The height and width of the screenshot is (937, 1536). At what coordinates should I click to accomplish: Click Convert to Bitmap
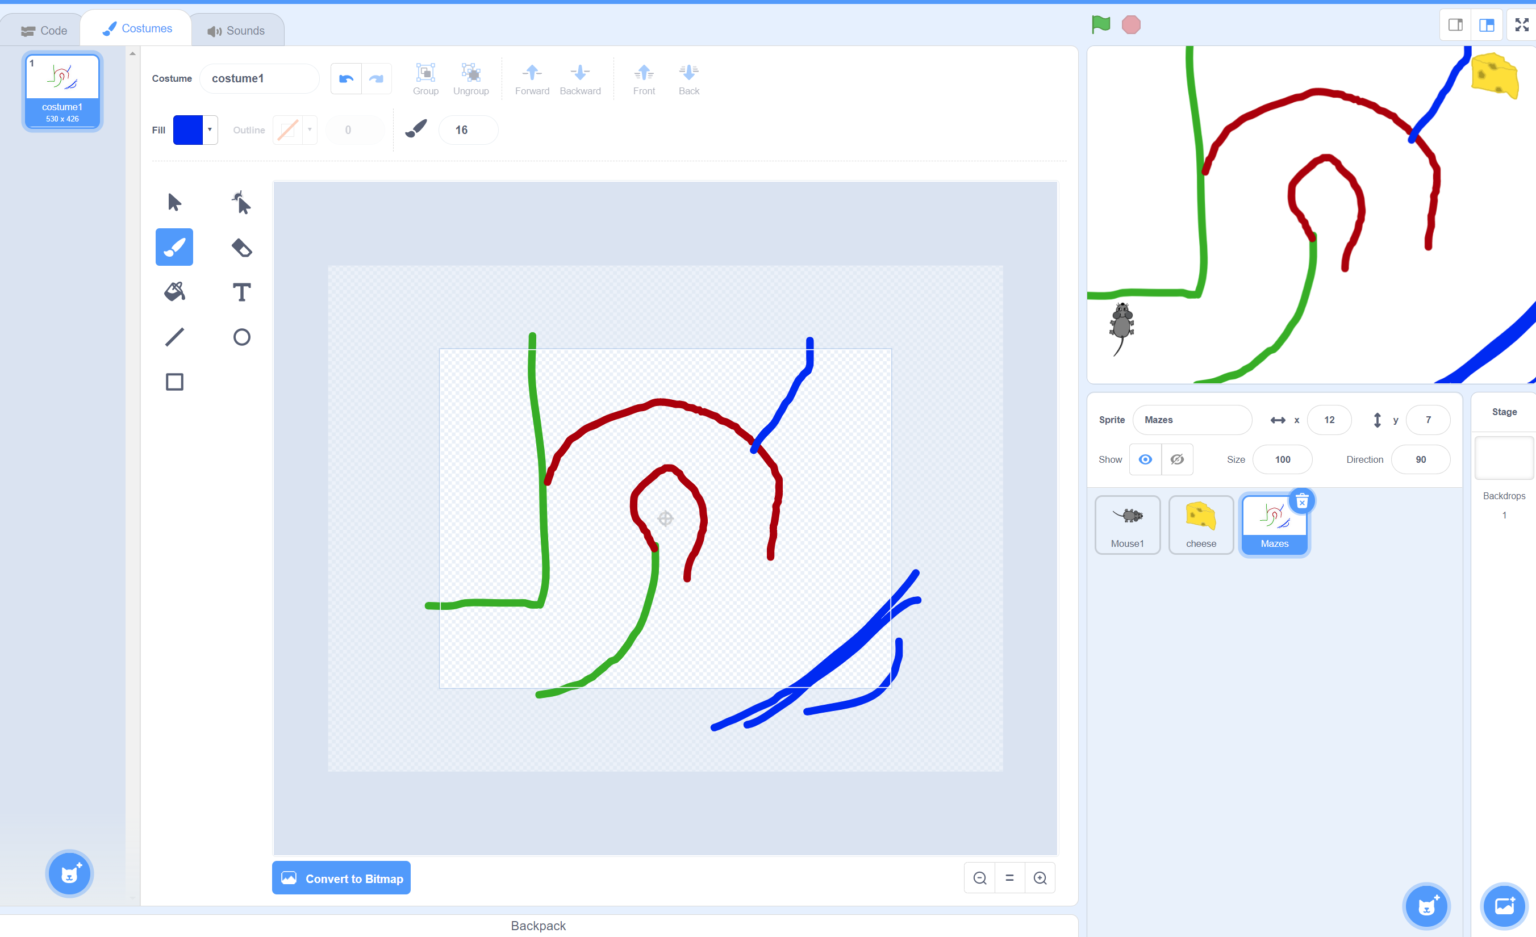tap(341, 877)
